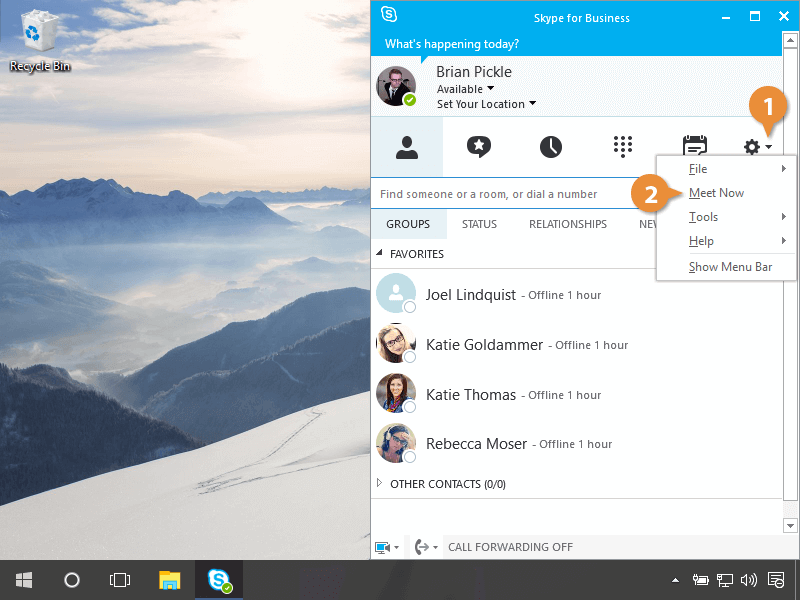Open the Tools submenu
This screenshot has width=800, height=600.
[704, 217]
